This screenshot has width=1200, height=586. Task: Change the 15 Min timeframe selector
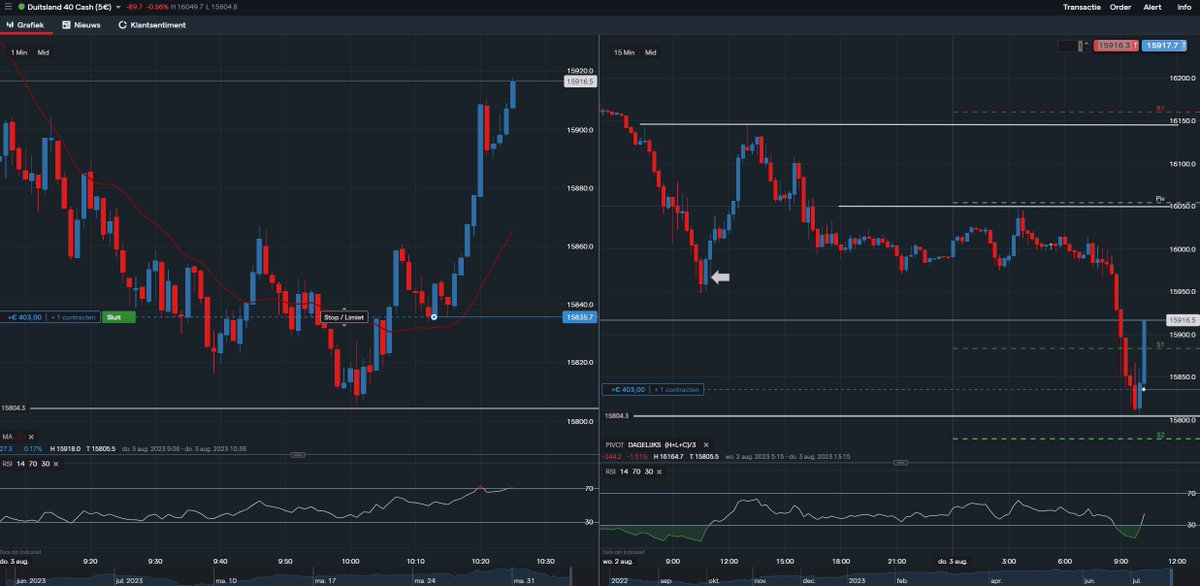624,52
